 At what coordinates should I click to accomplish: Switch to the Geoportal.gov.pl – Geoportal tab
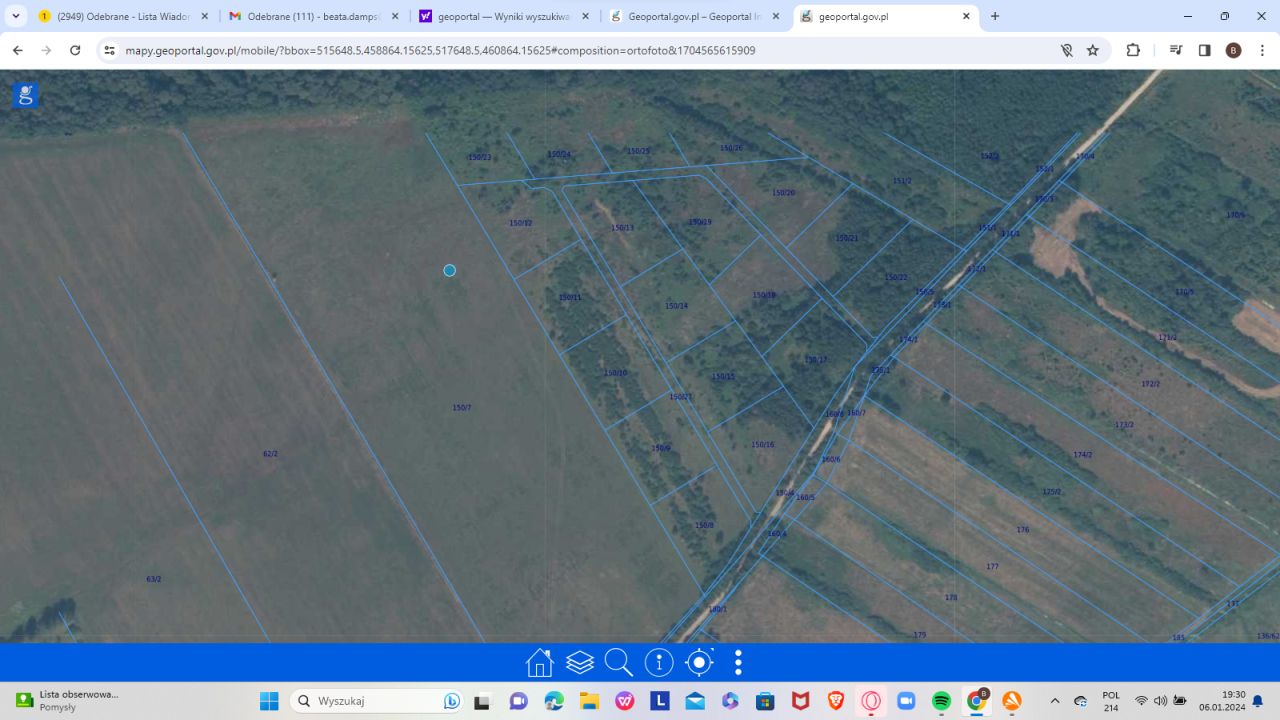click(x=694, y=16)
